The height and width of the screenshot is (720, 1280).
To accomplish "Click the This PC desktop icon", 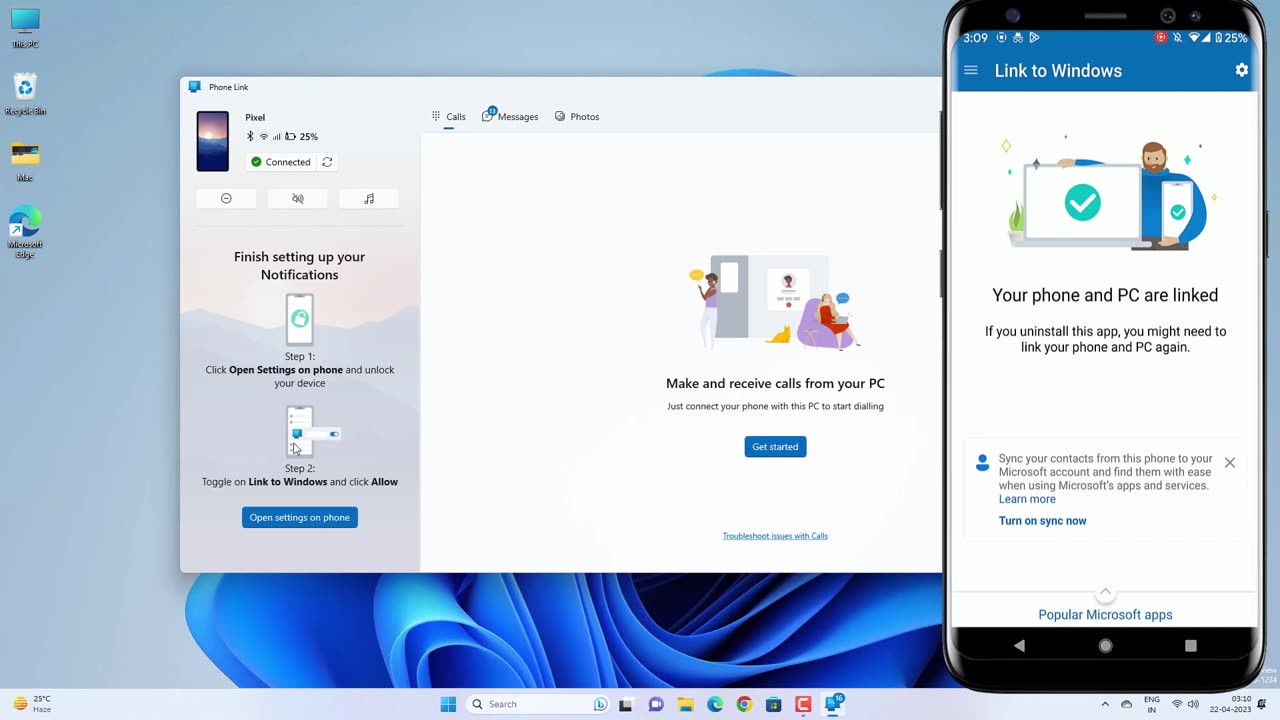I will click(x=25, y=28).
